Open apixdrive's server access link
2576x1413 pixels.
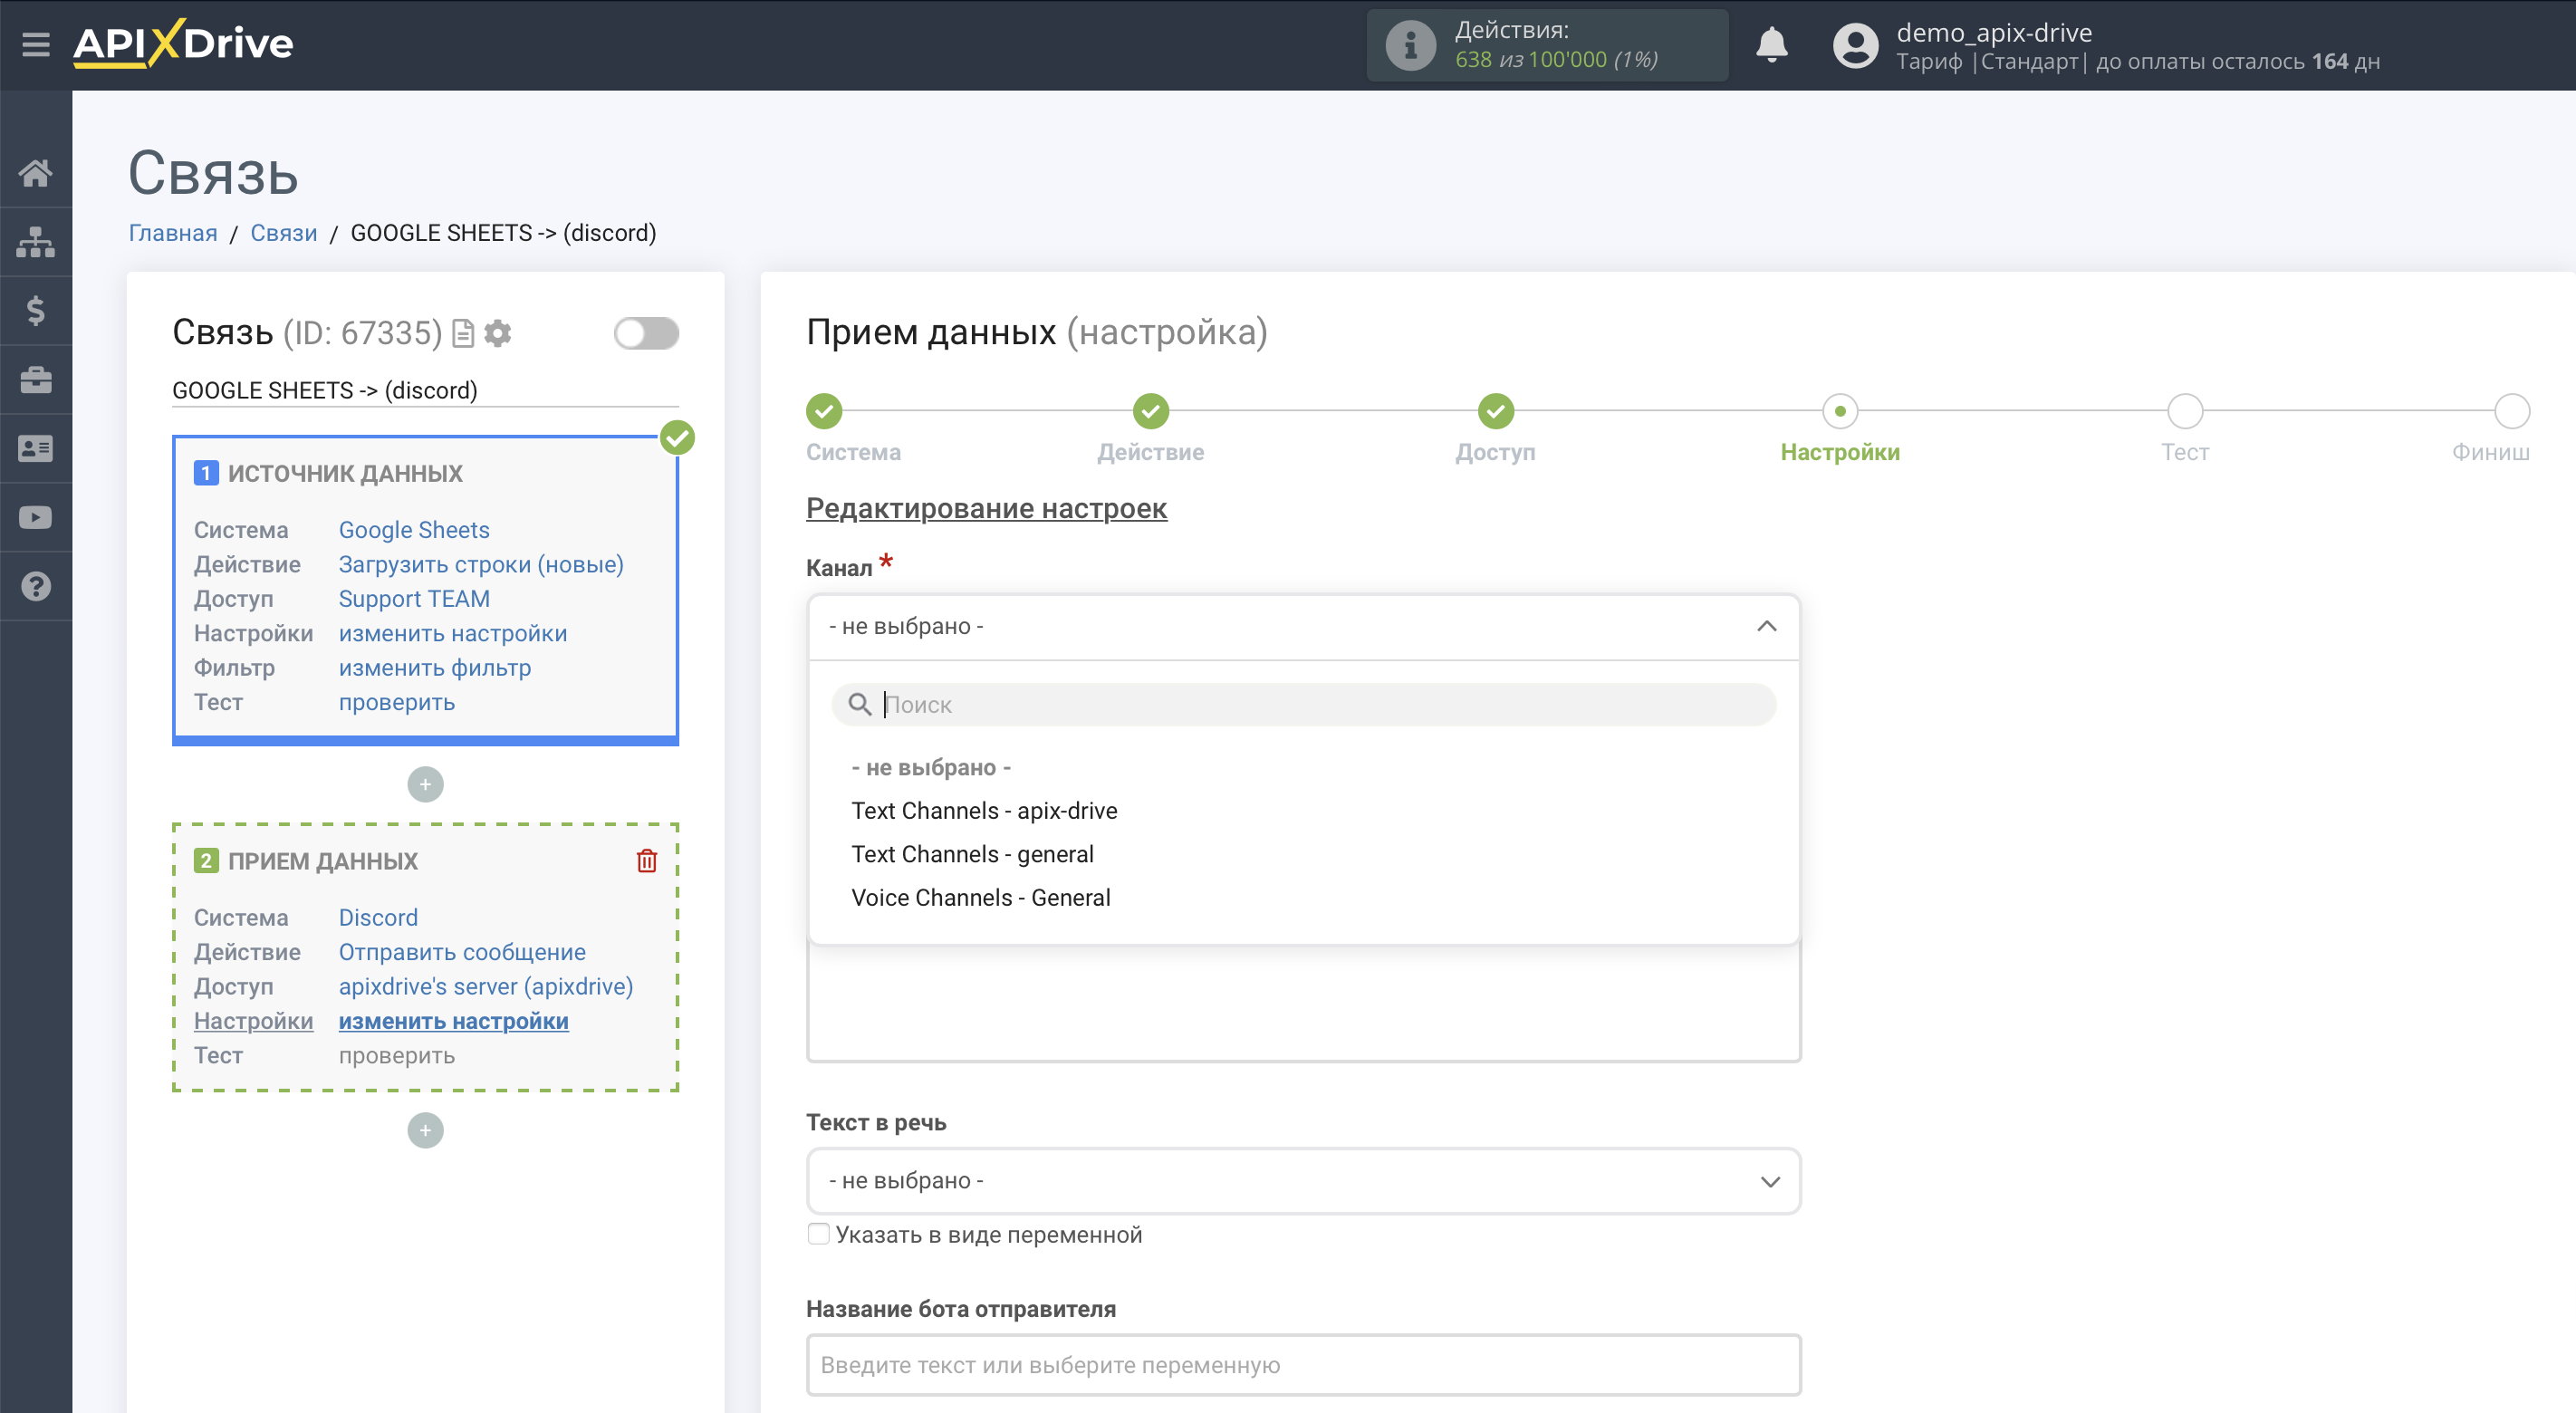(486, 987)
